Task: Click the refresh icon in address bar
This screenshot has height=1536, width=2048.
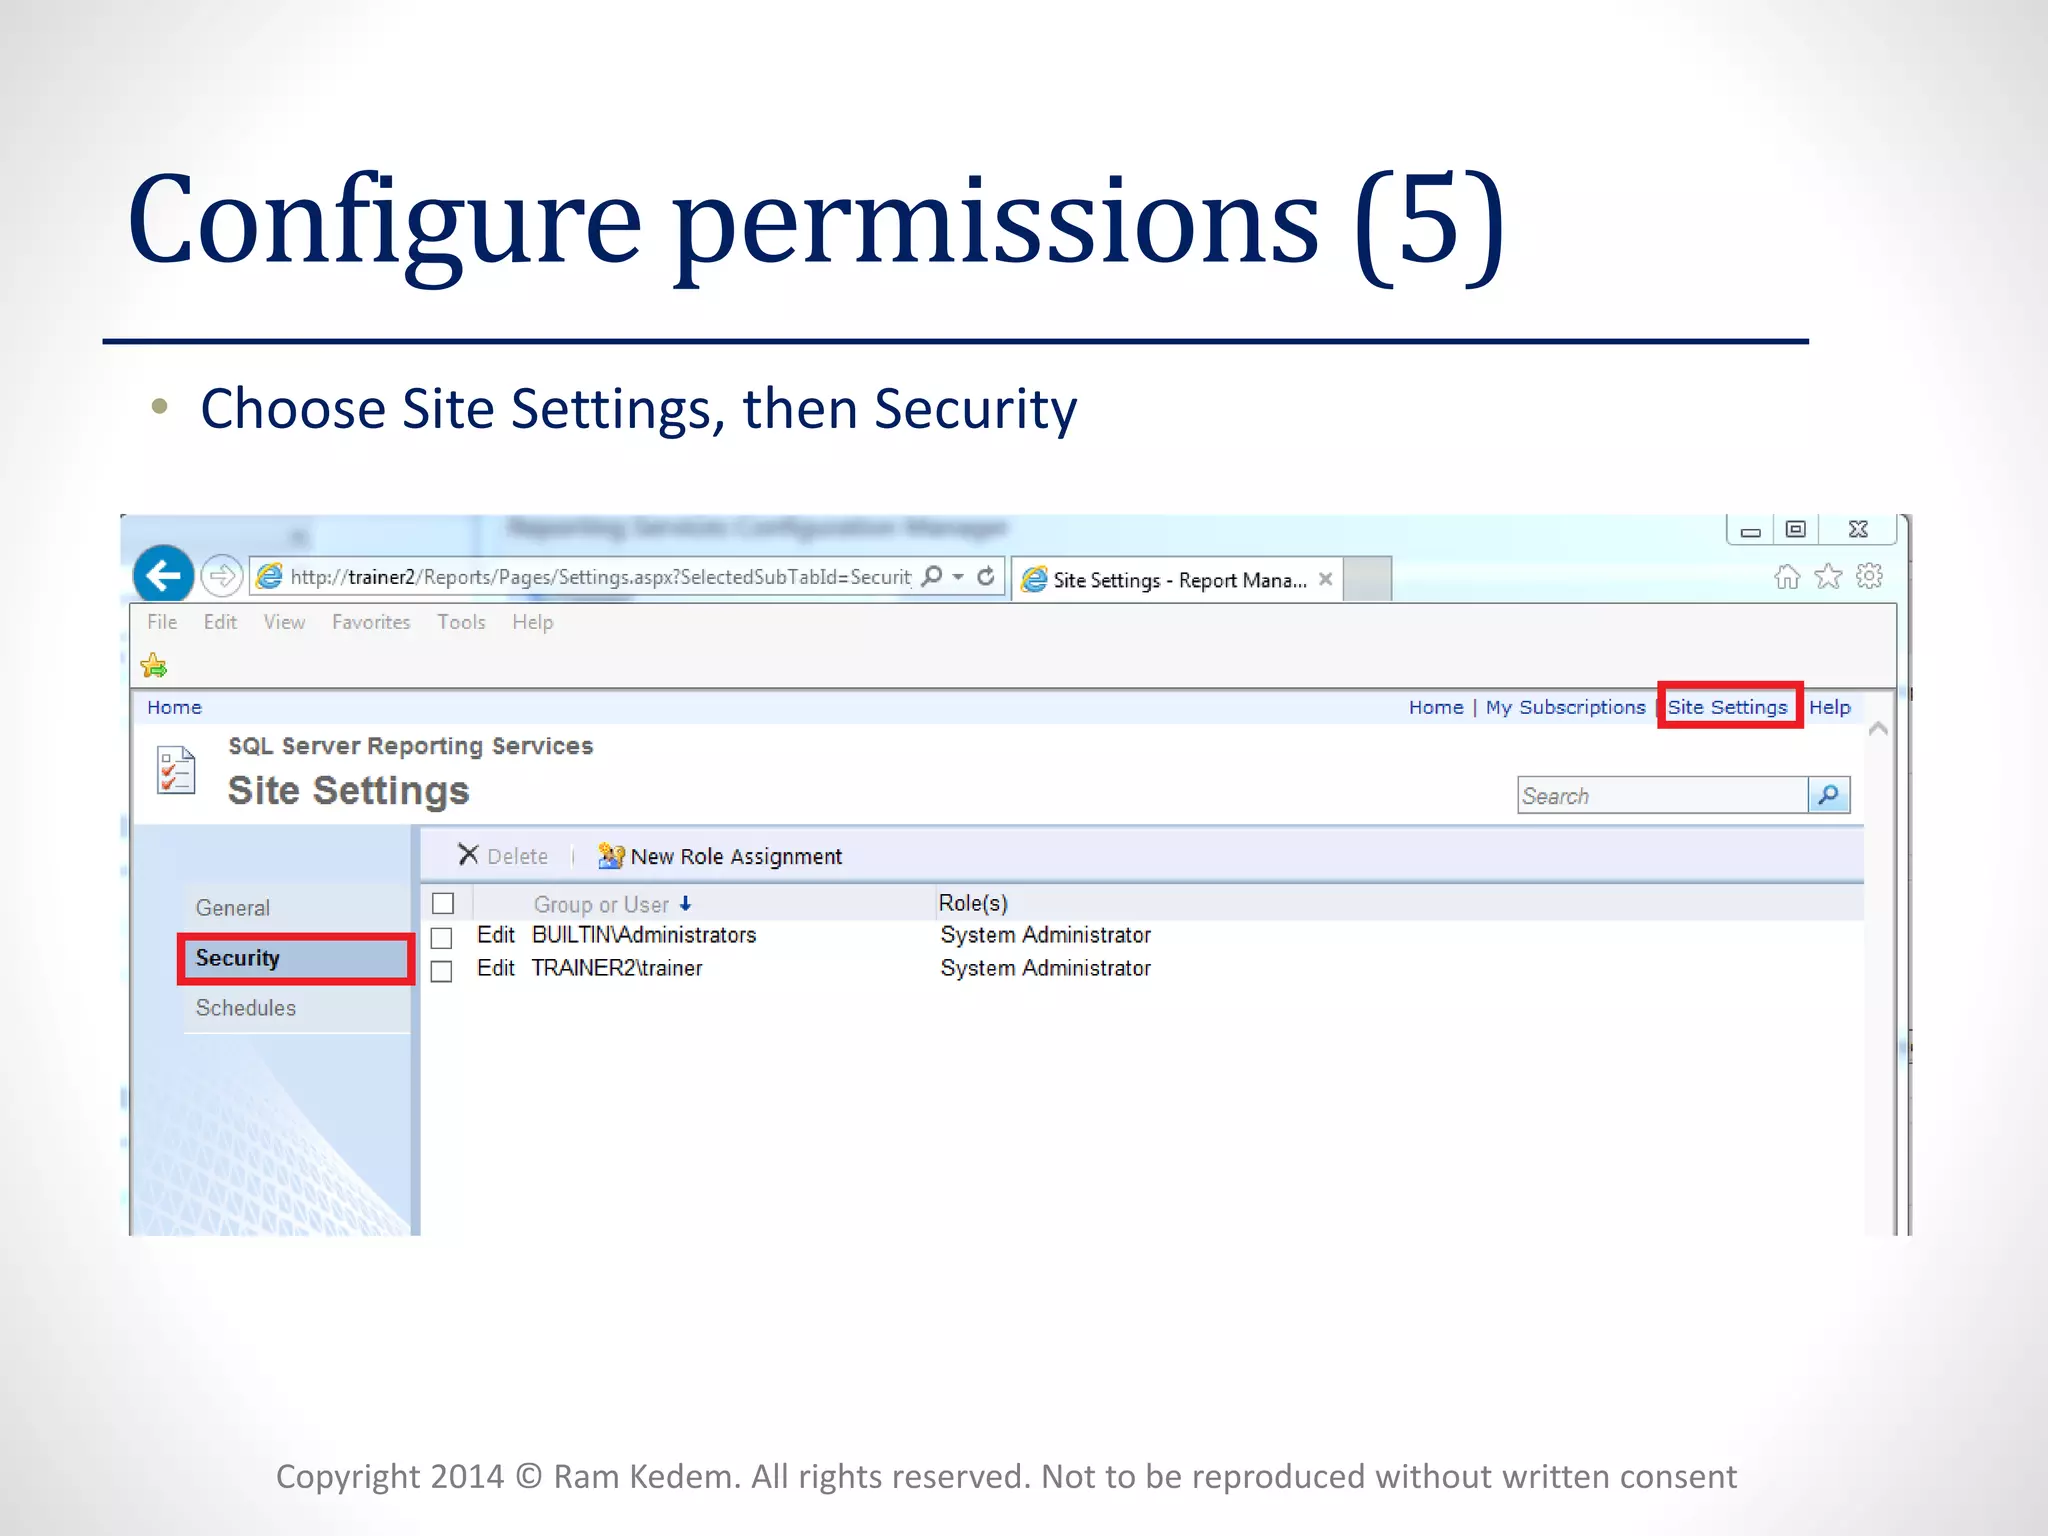Action: [986, 576]
